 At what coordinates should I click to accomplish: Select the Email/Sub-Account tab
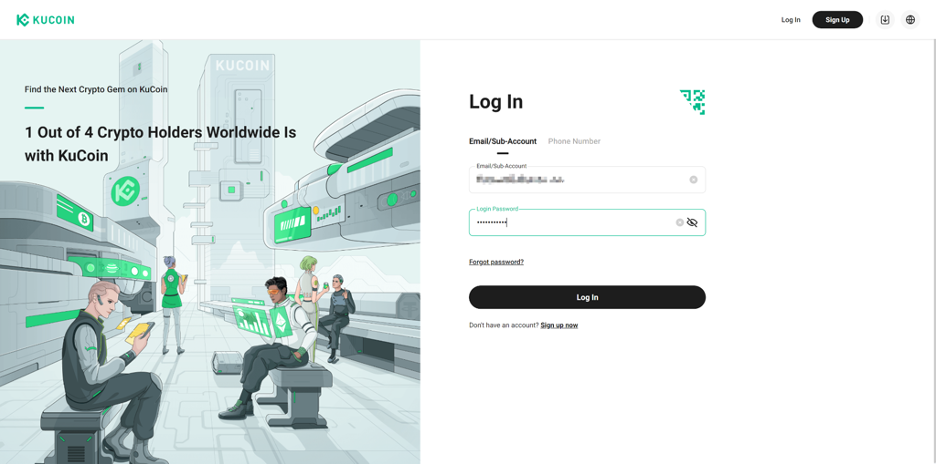coord(503,142)
